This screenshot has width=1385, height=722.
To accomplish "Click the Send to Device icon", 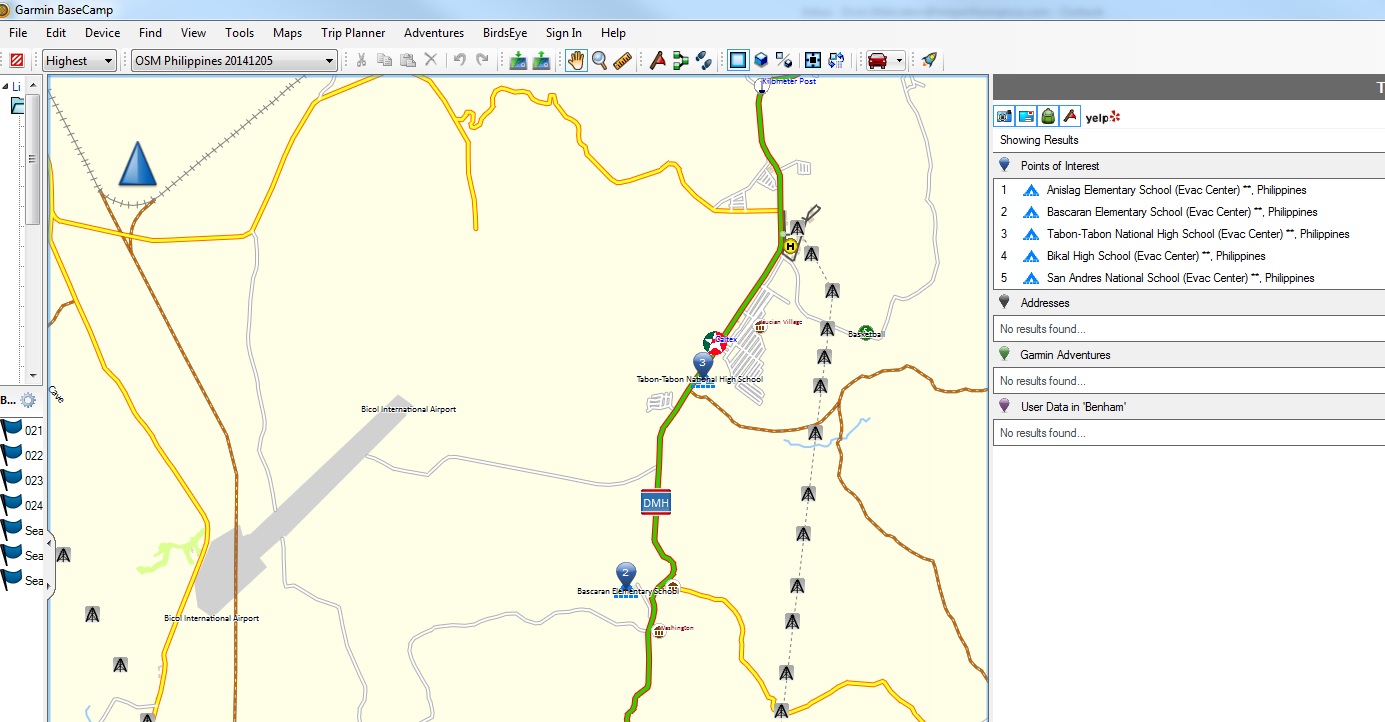I will pyautogui.click(x=518, y=61).
